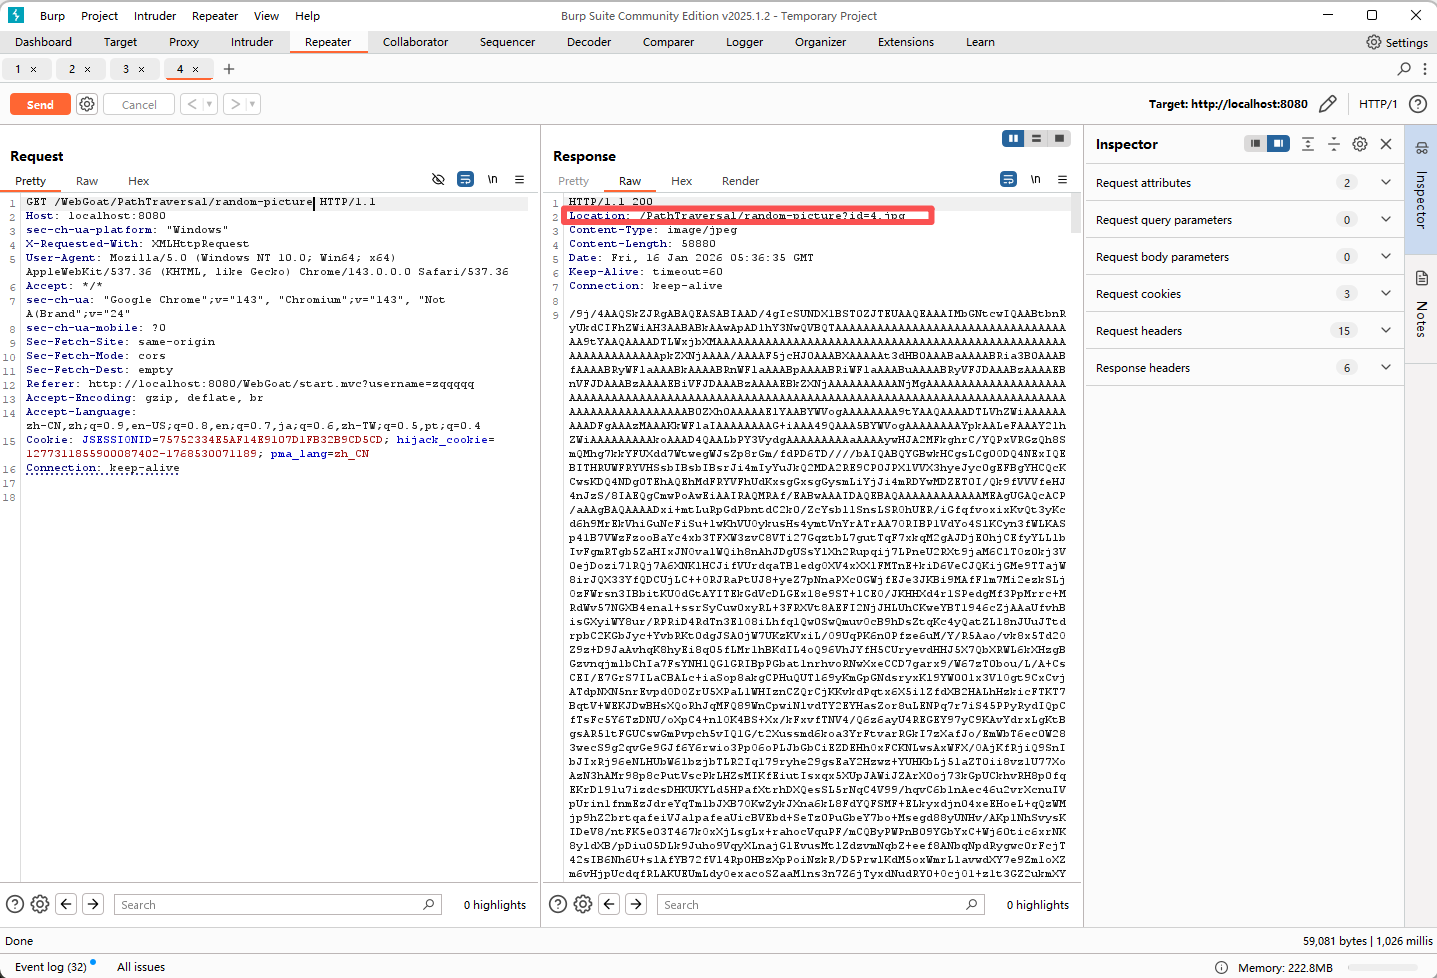The width and height of the screenshot is (1437, 978).
Task: Add a new Repeater tab
Action: 229,69
